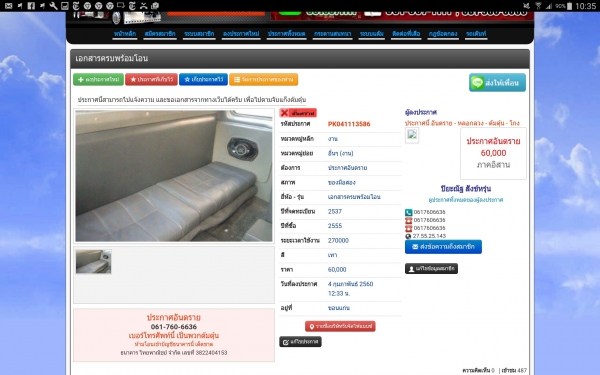The height and width of the screenshot is (375, 600).
Task: Click the second red telephone icon
Action: [x=409, y=228]
